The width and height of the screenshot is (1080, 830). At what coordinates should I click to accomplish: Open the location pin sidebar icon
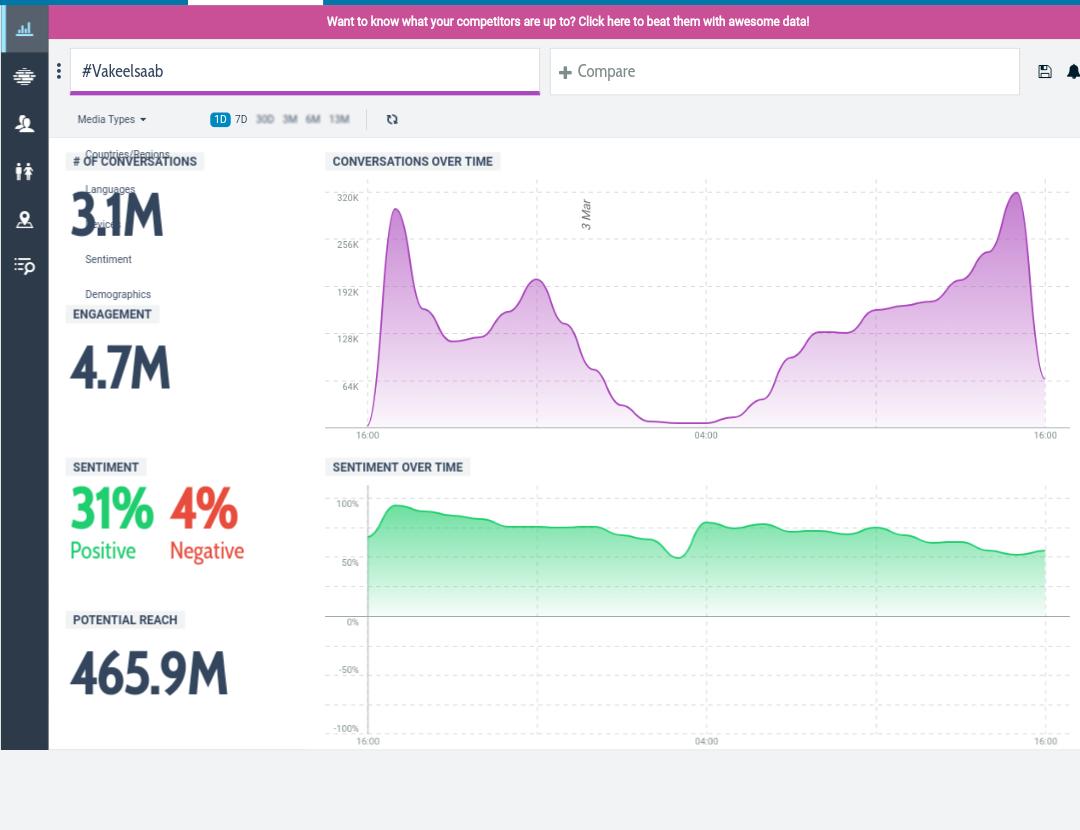tap(24, 219)
